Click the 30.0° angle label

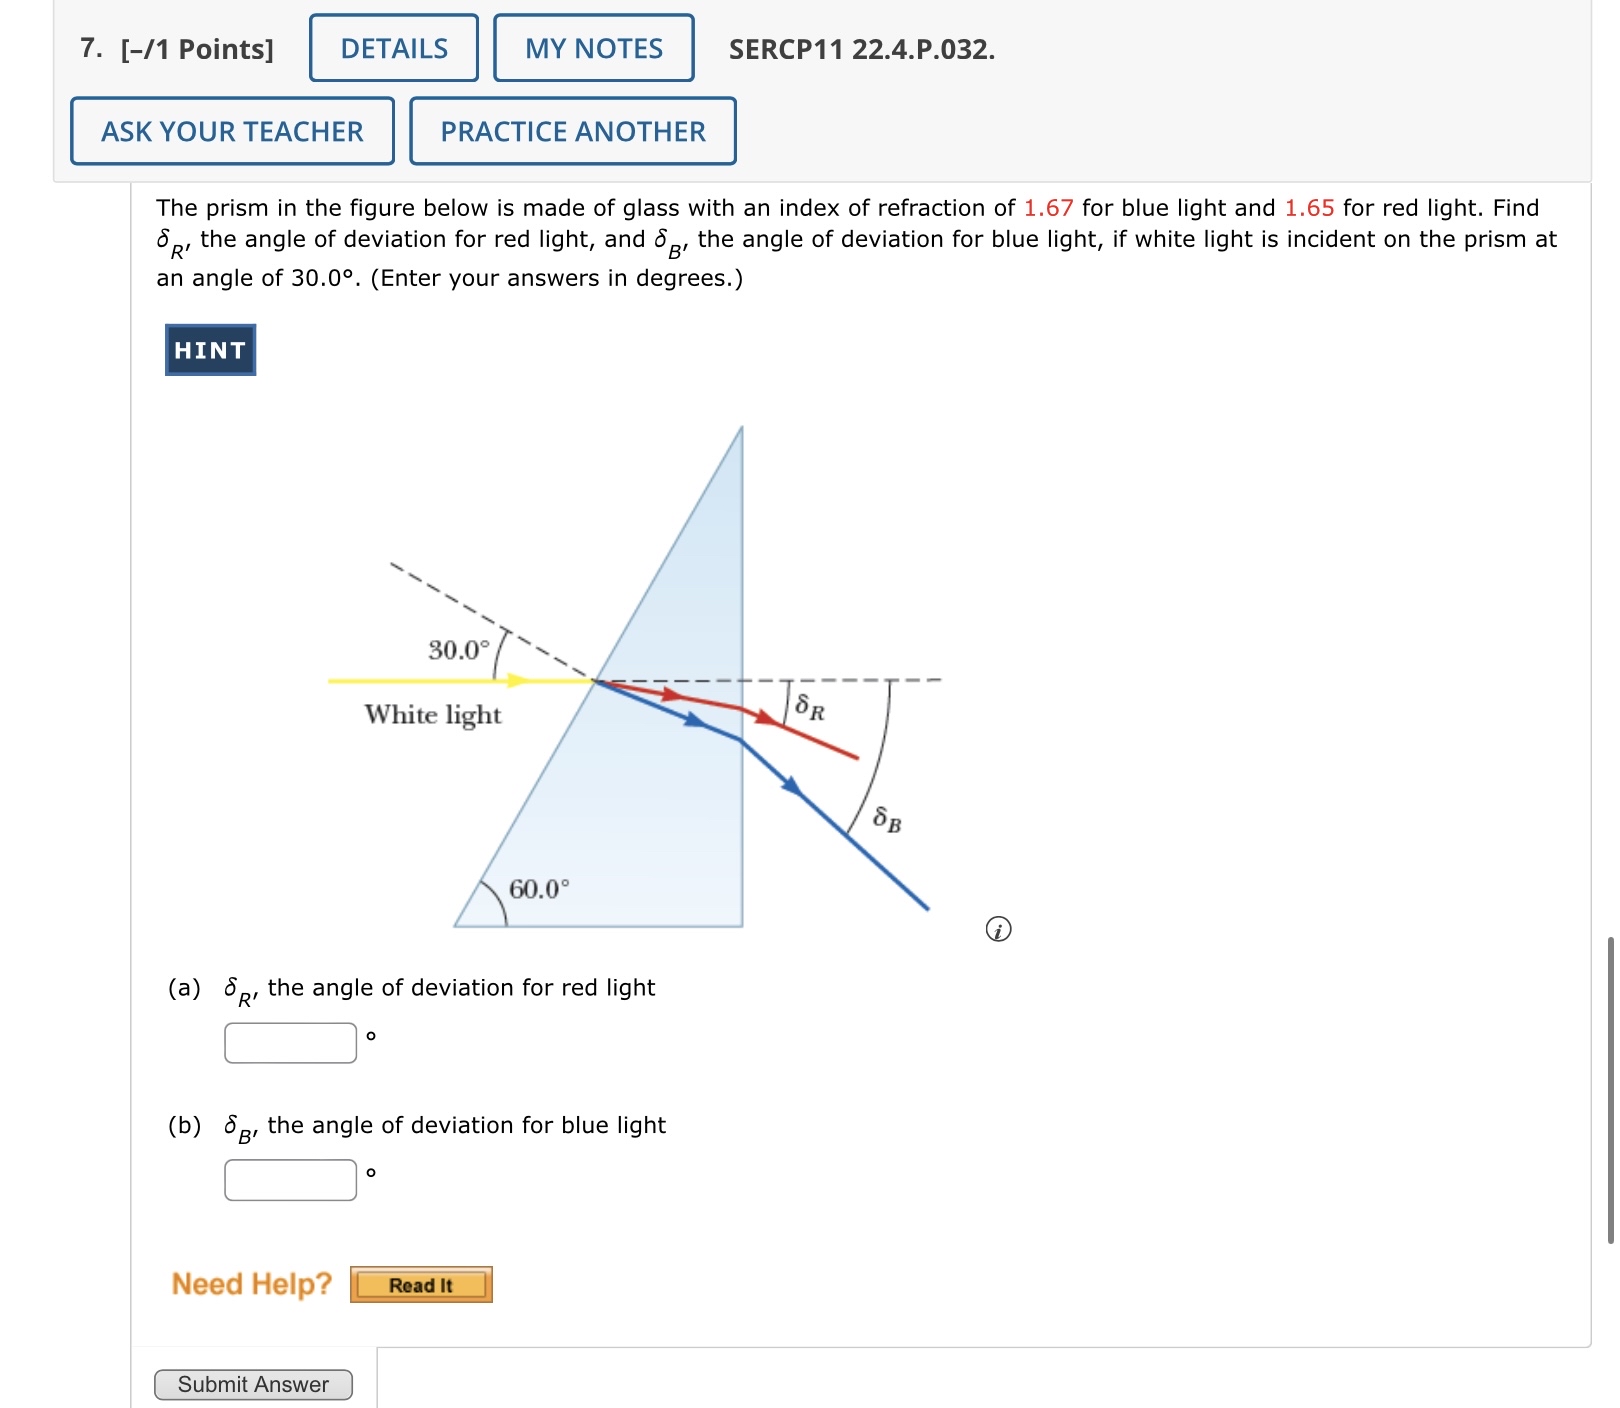(455, 650)
